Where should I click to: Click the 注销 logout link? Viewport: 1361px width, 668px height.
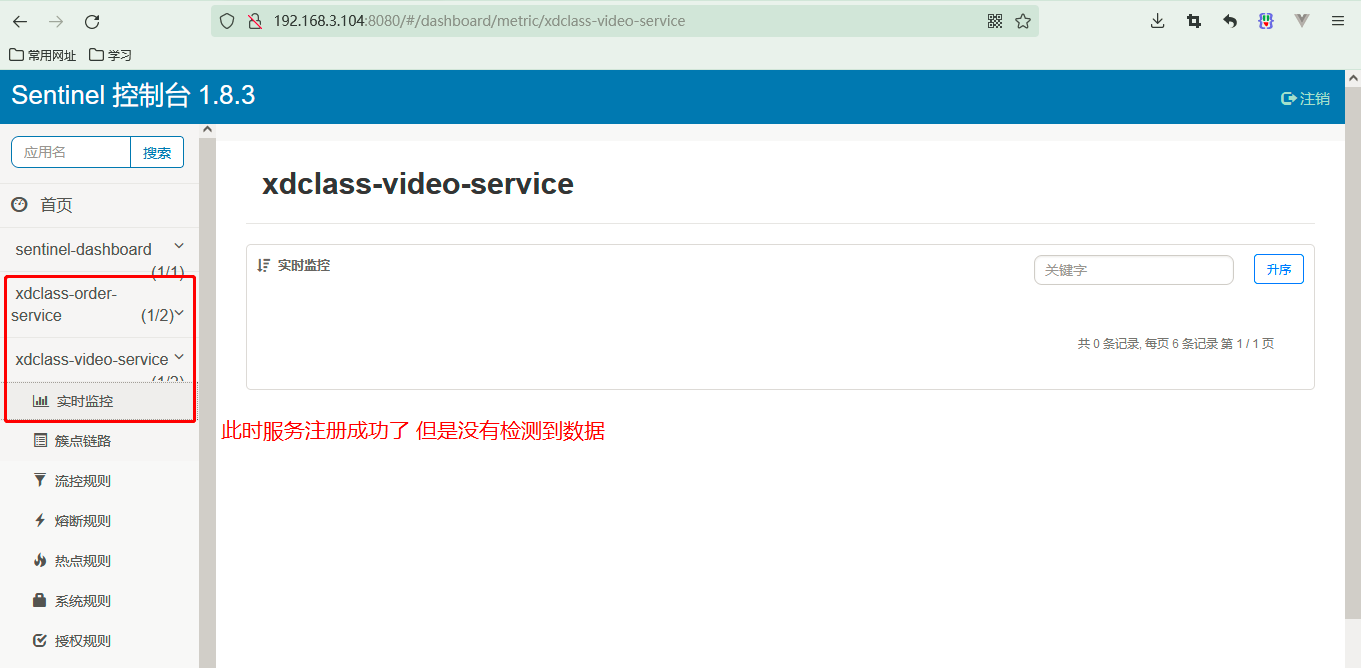coord(1306,98)
